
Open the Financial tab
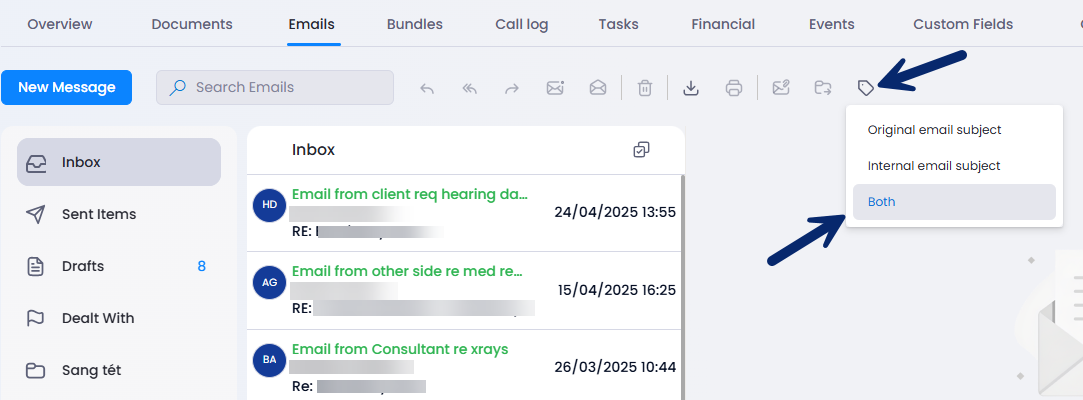tap(723, 24)
